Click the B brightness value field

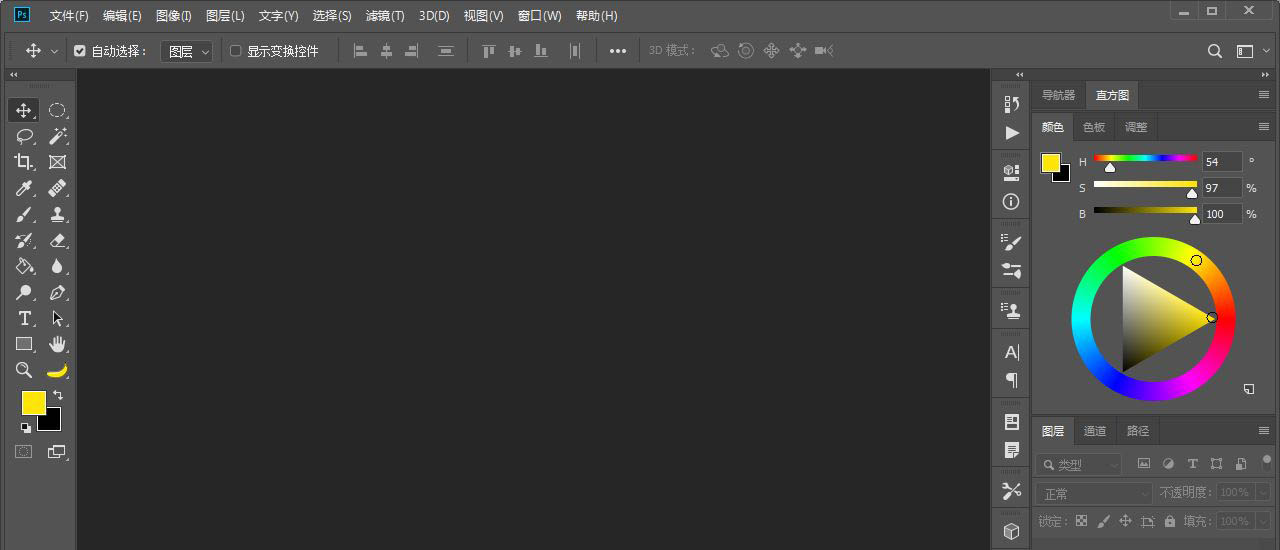1222,214
